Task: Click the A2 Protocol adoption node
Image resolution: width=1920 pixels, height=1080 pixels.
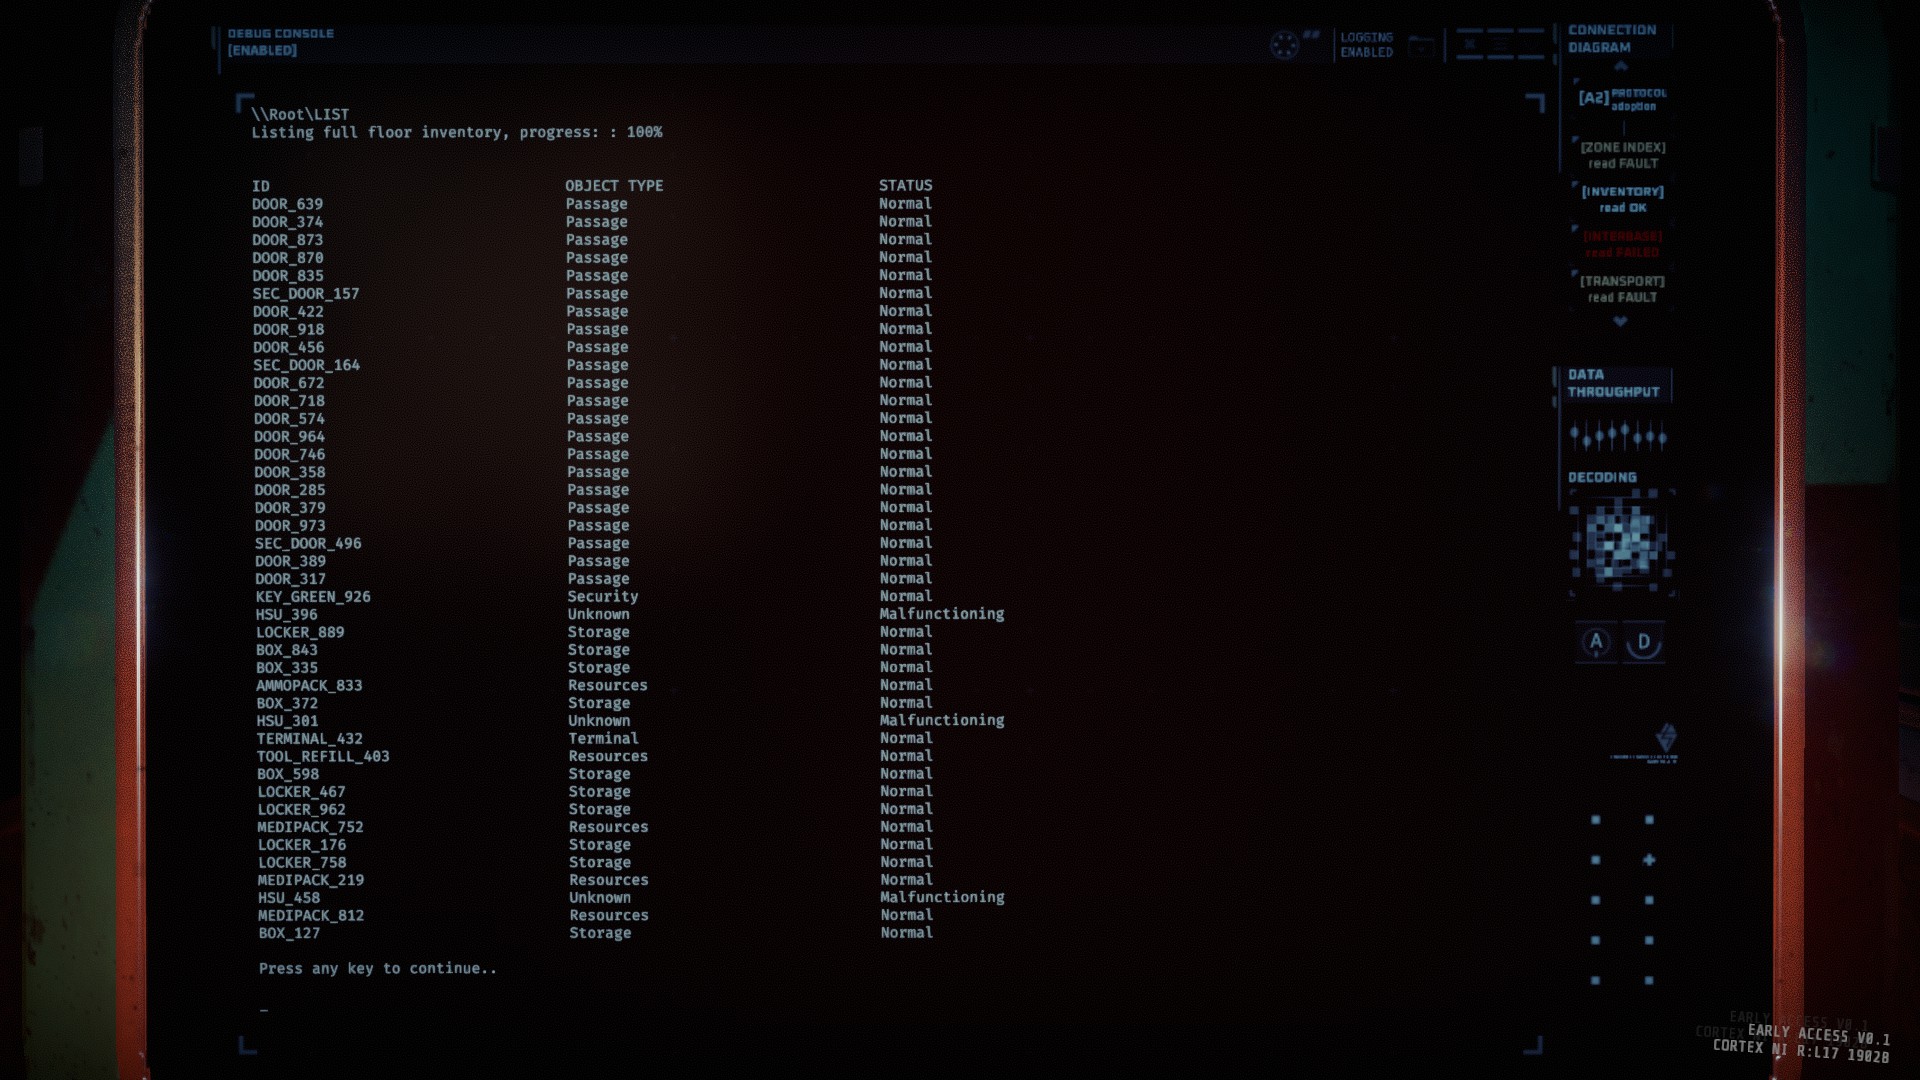Action: click(x=1622, y=98)
